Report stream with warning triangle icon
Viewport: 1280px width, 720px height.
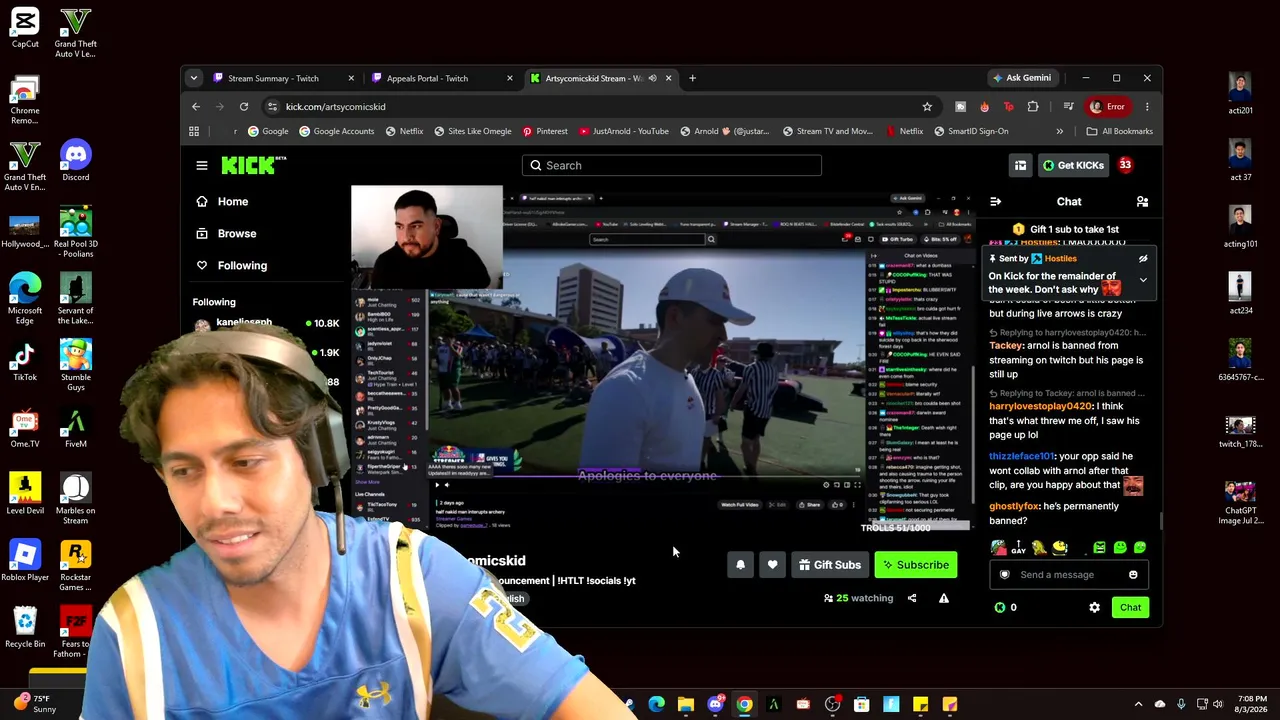[943, 598]
